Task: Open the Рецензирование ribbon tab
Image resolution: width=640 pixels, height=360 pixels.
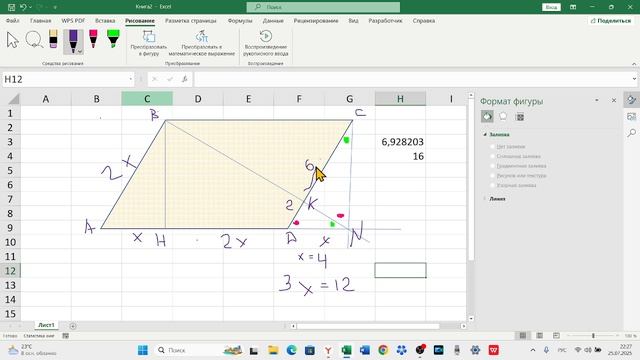Action: point(316,20)
